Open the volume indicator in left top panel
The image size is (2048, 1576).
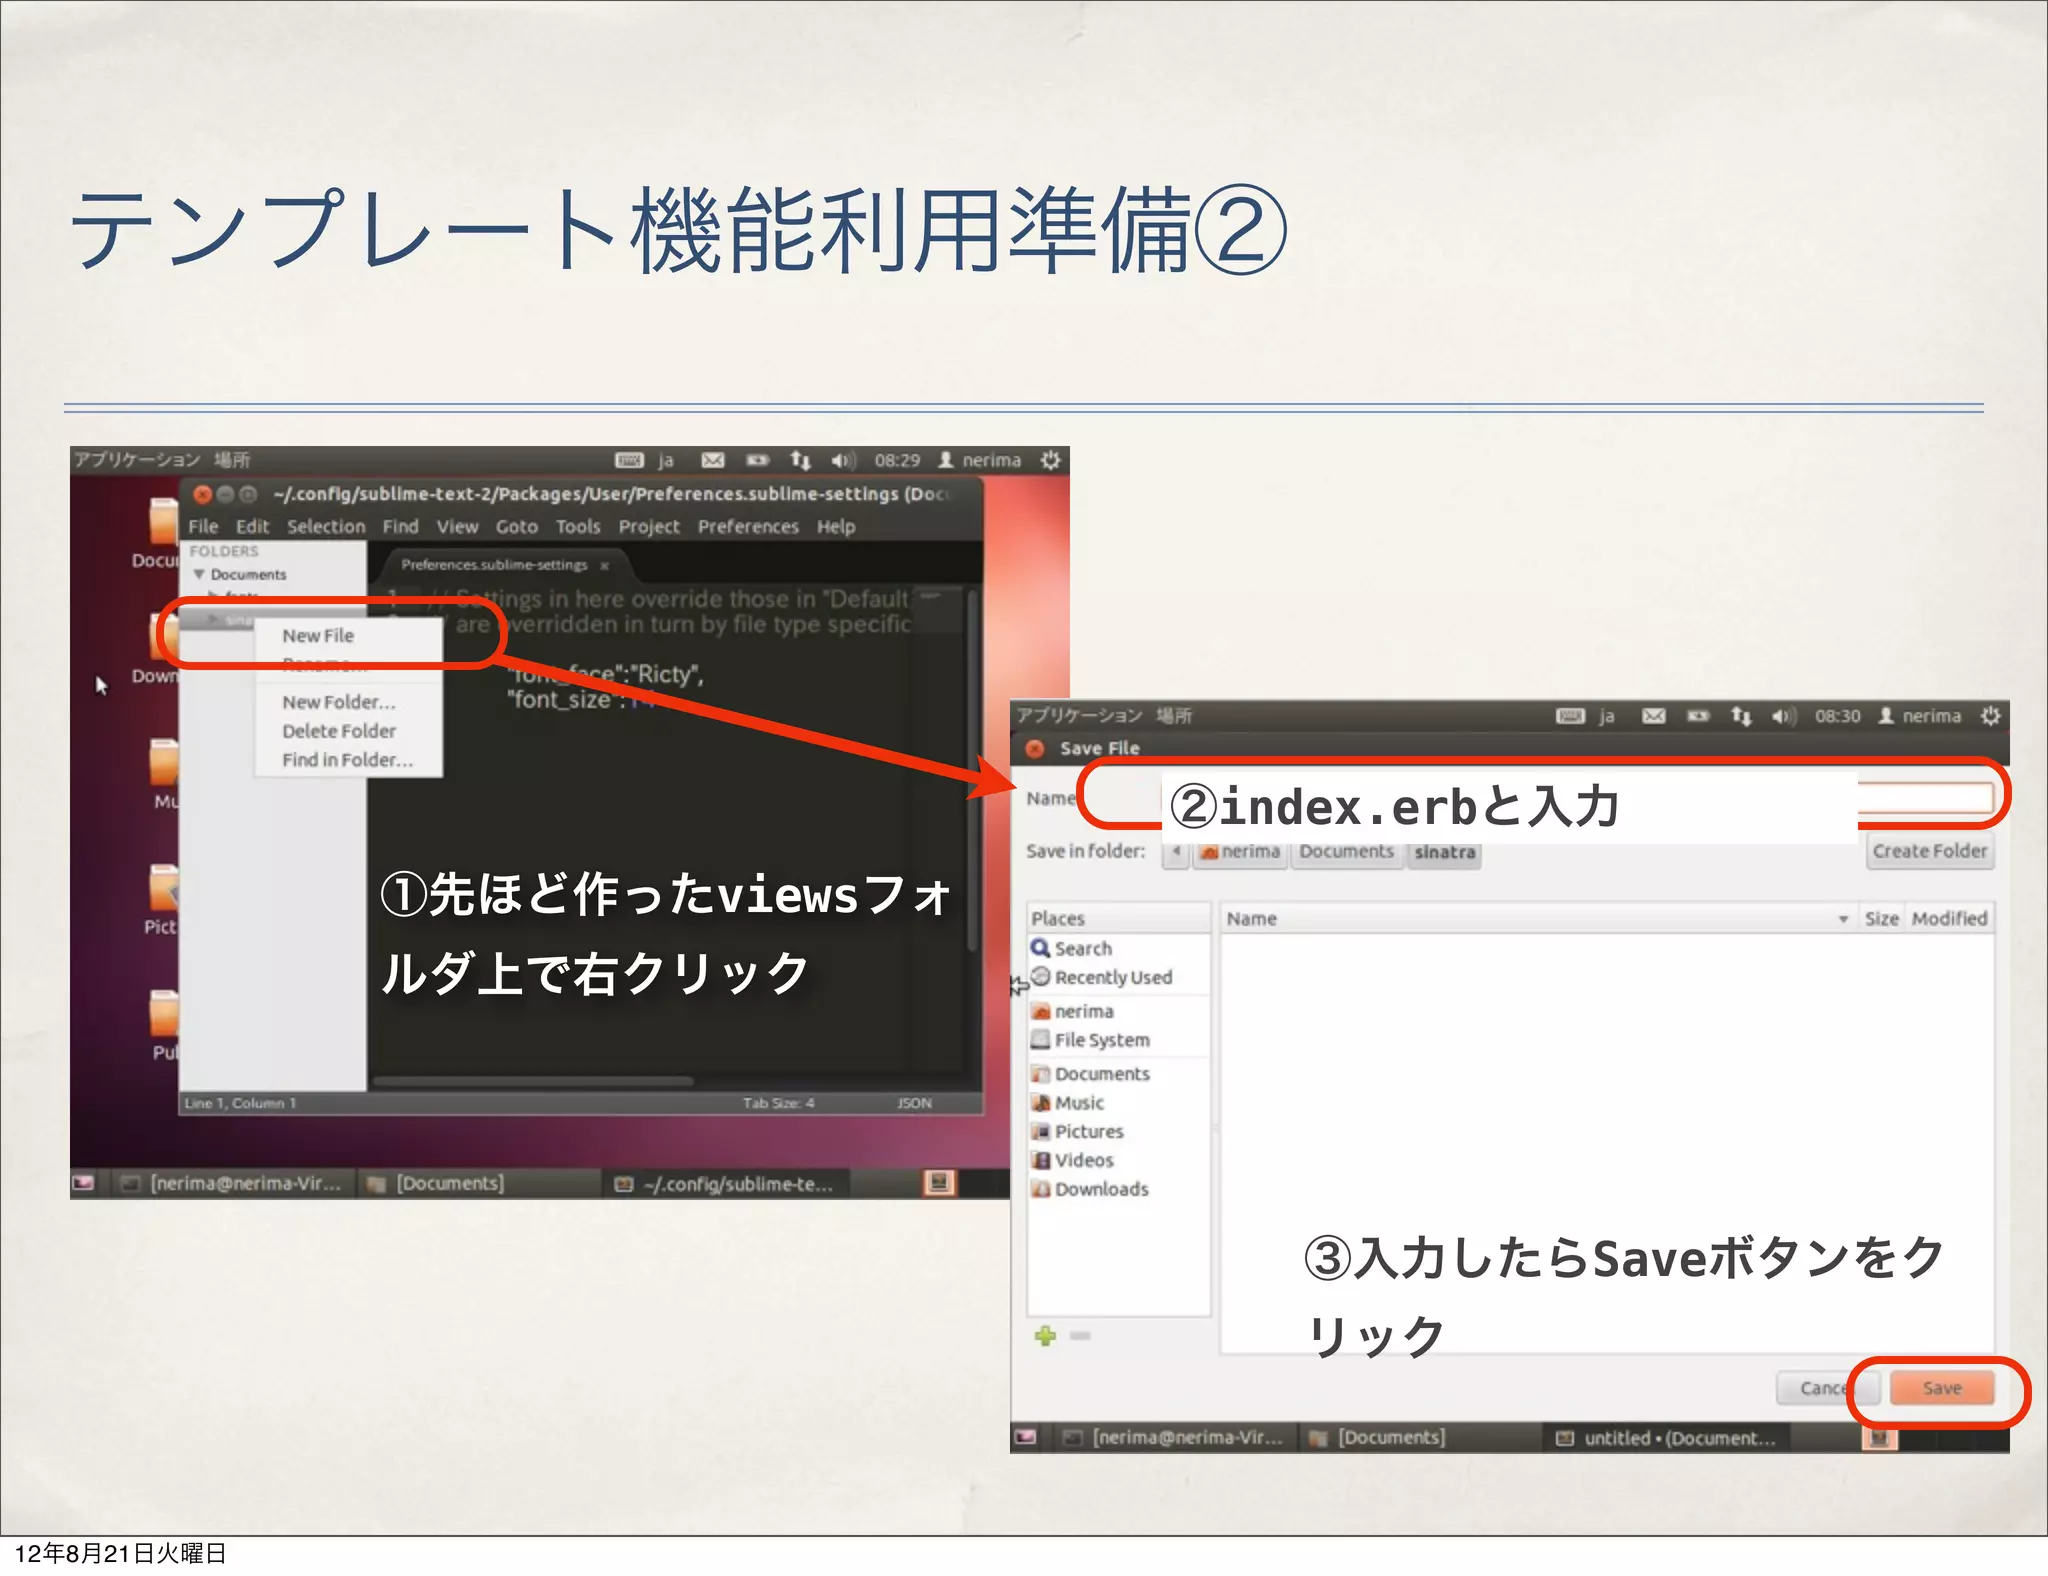pos(843,460)
